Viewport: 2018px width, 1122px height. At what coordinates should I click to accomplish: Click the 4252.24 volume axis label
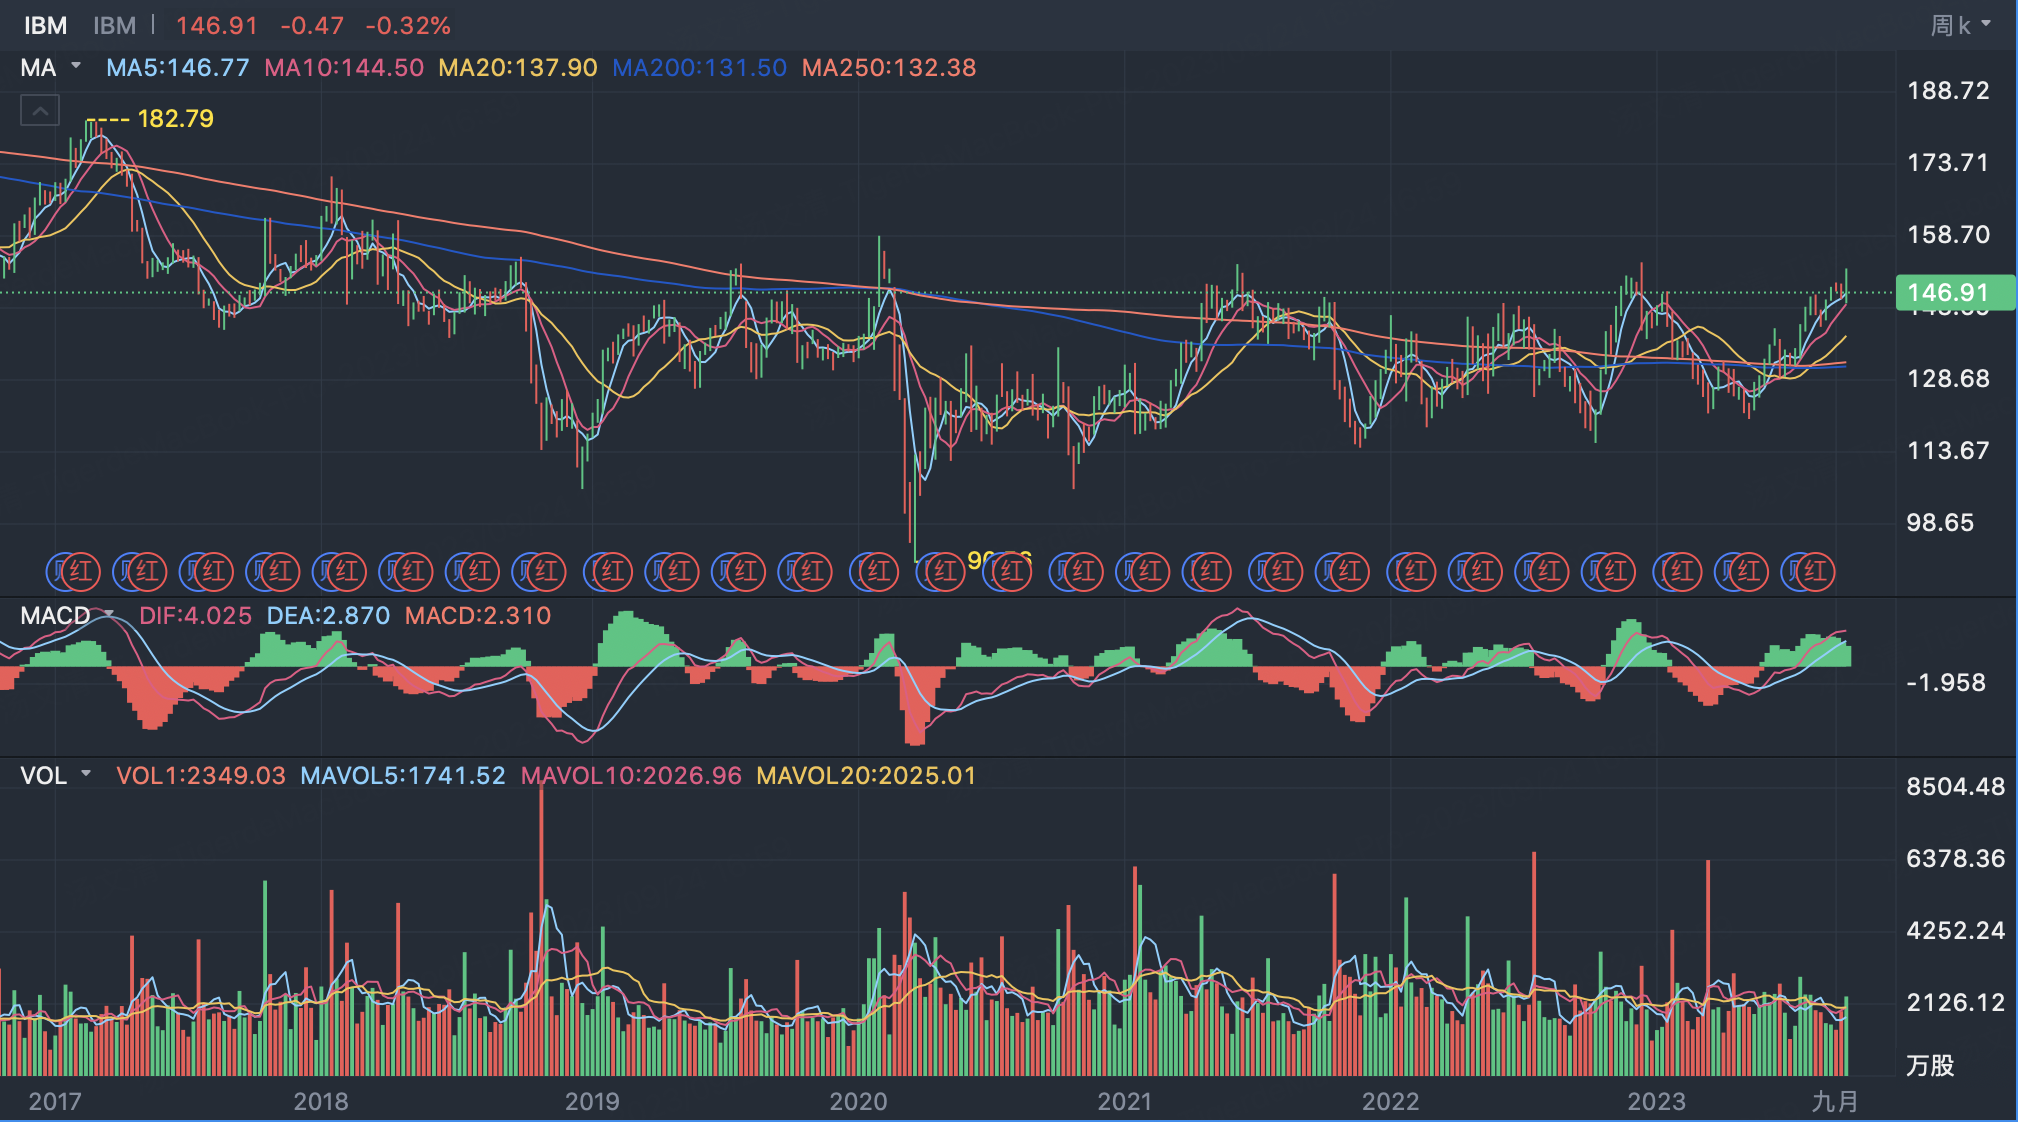point(1955,931)
